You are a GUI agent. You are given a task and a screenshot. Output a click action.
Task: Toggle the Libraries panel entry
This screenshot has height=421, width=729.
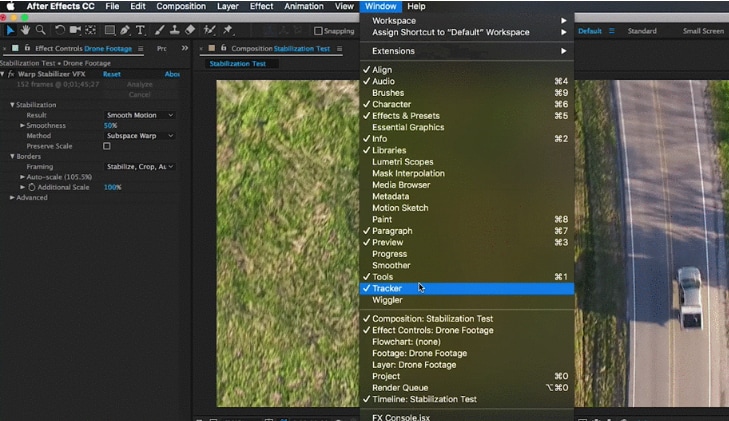tap(467, 150)
